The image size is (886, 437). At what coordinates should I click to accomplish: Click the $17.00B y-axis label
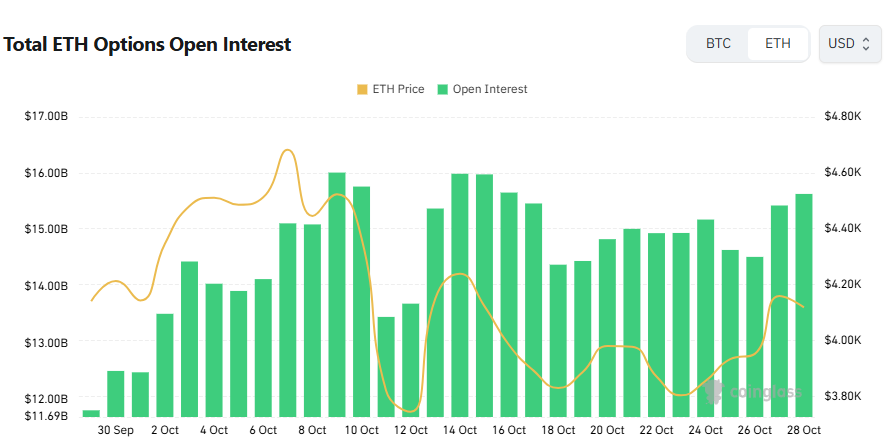point(47,117)
